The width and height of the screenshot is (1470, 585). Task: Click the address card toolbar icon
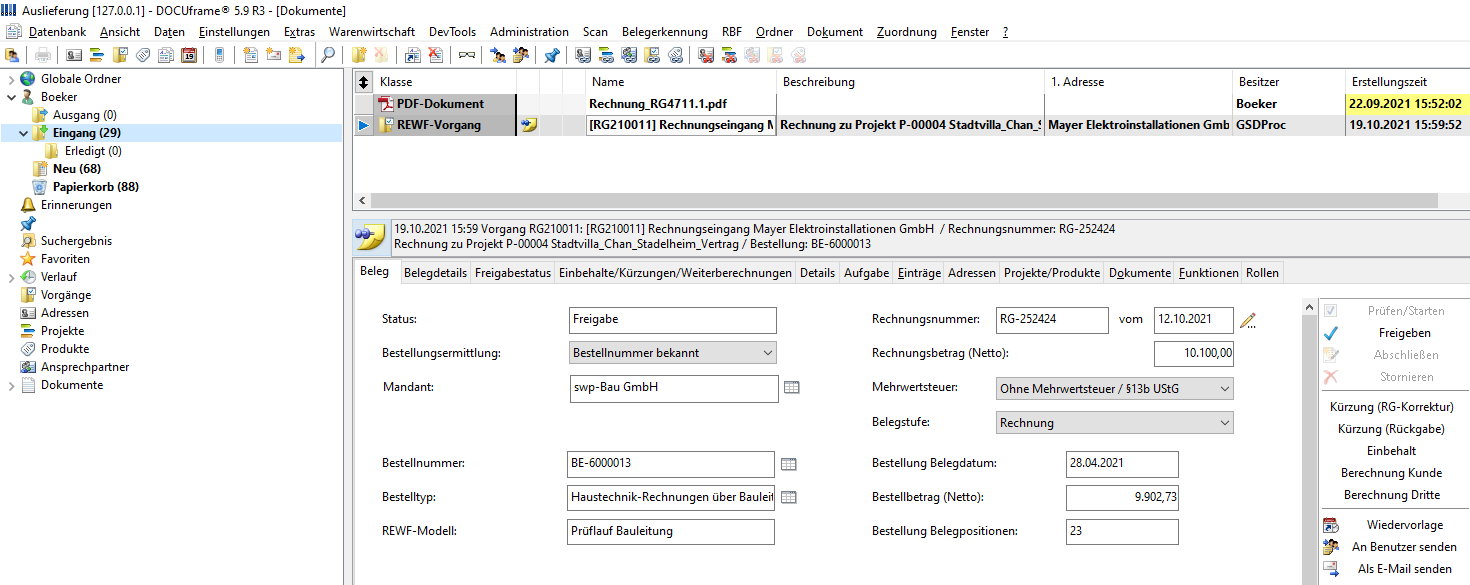click(x=75, y=56)
